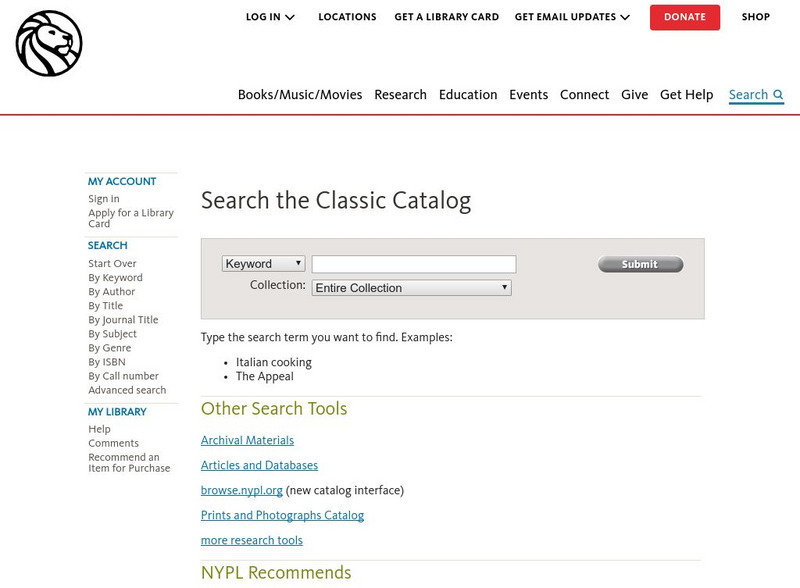The height and width of the screenshot is (588, 800).
Task: Search By Genre sidebar link
Action: click(110, 348)
